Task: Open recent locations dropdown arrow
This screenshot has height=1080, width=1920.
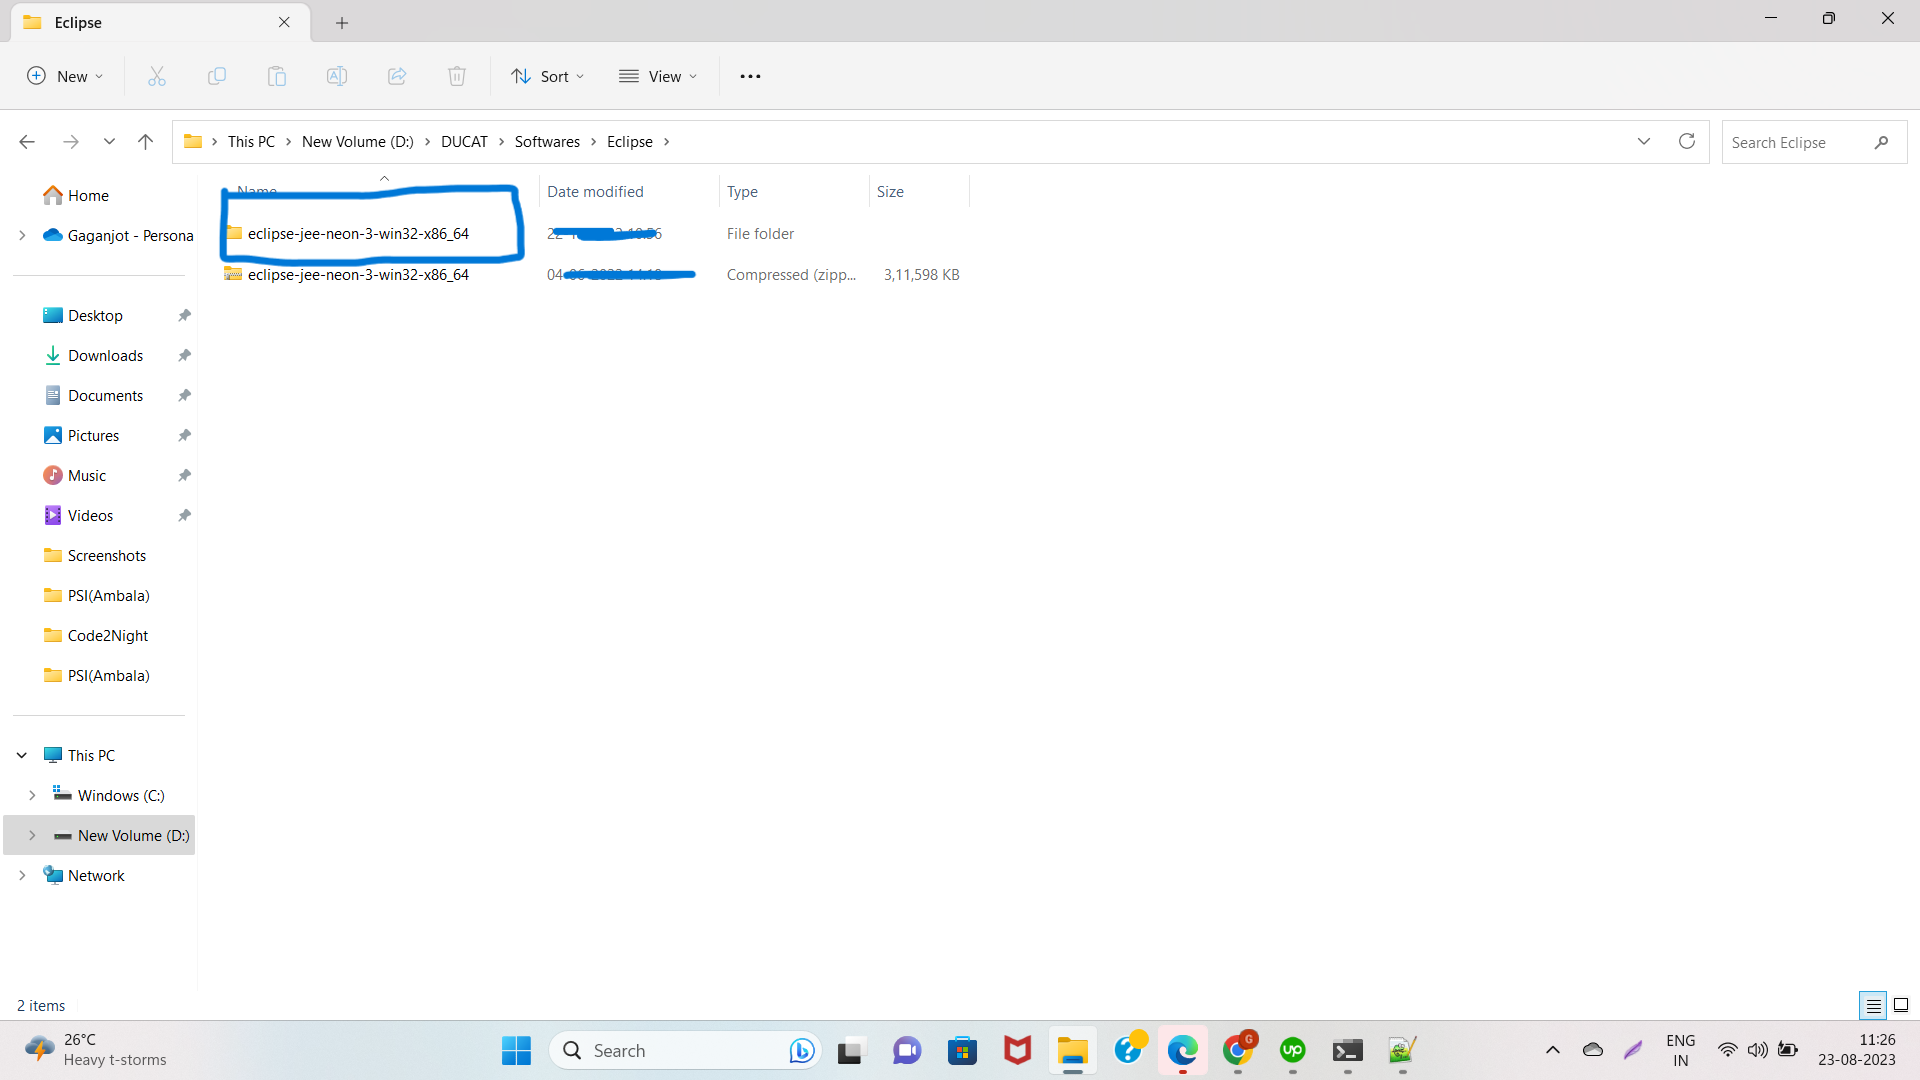Action: (109, 142)
